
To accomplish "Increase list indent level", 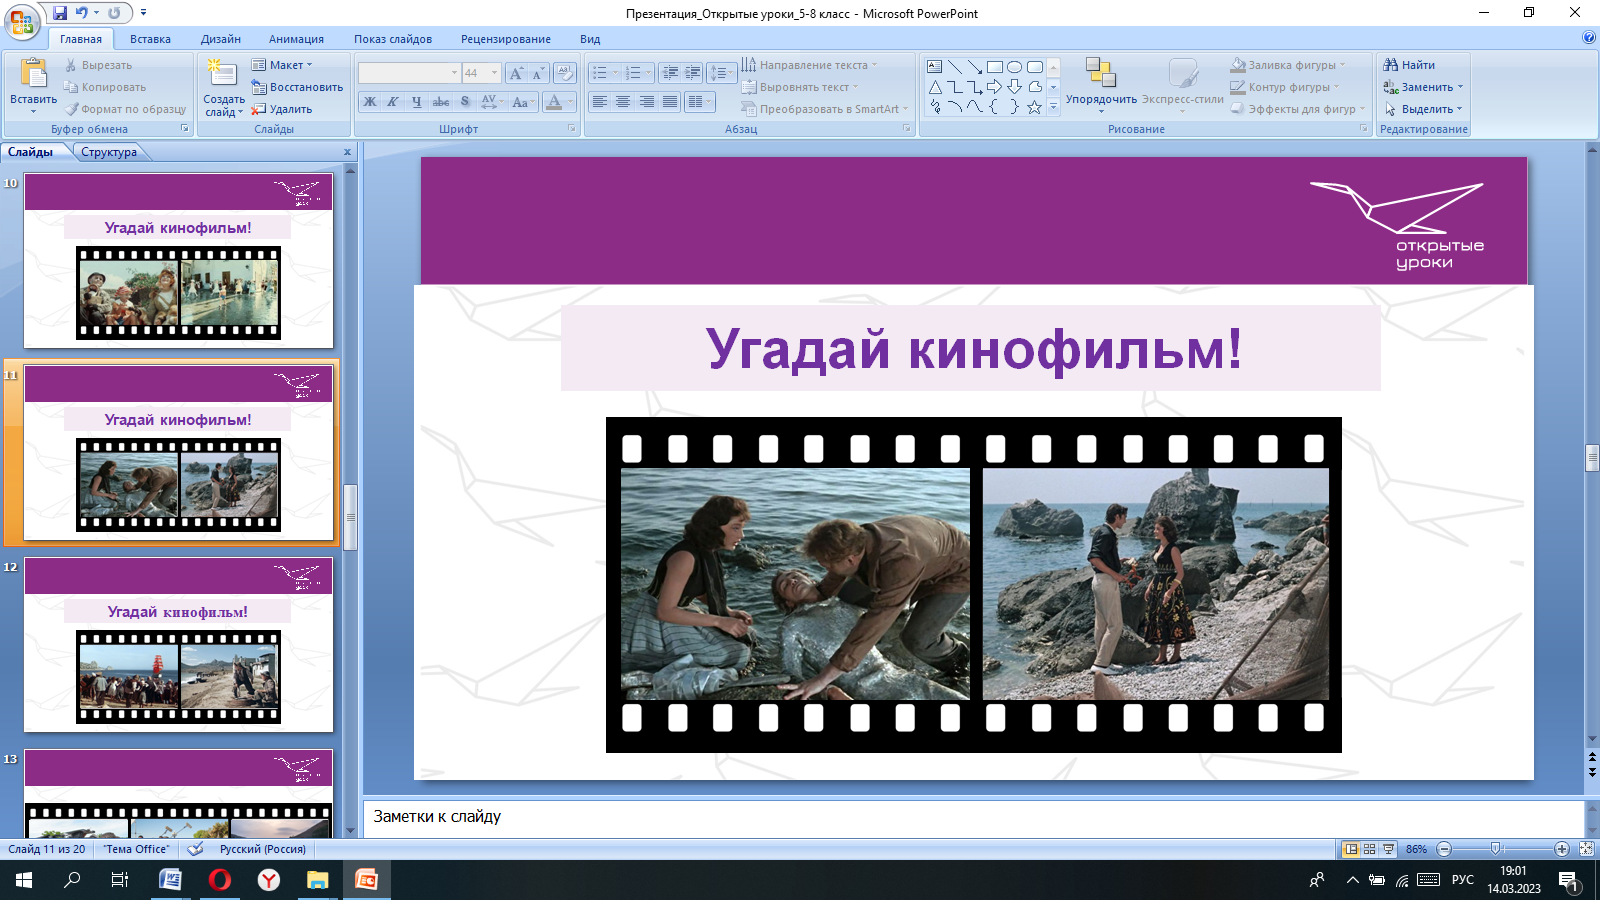I will (x=692, y=73).
